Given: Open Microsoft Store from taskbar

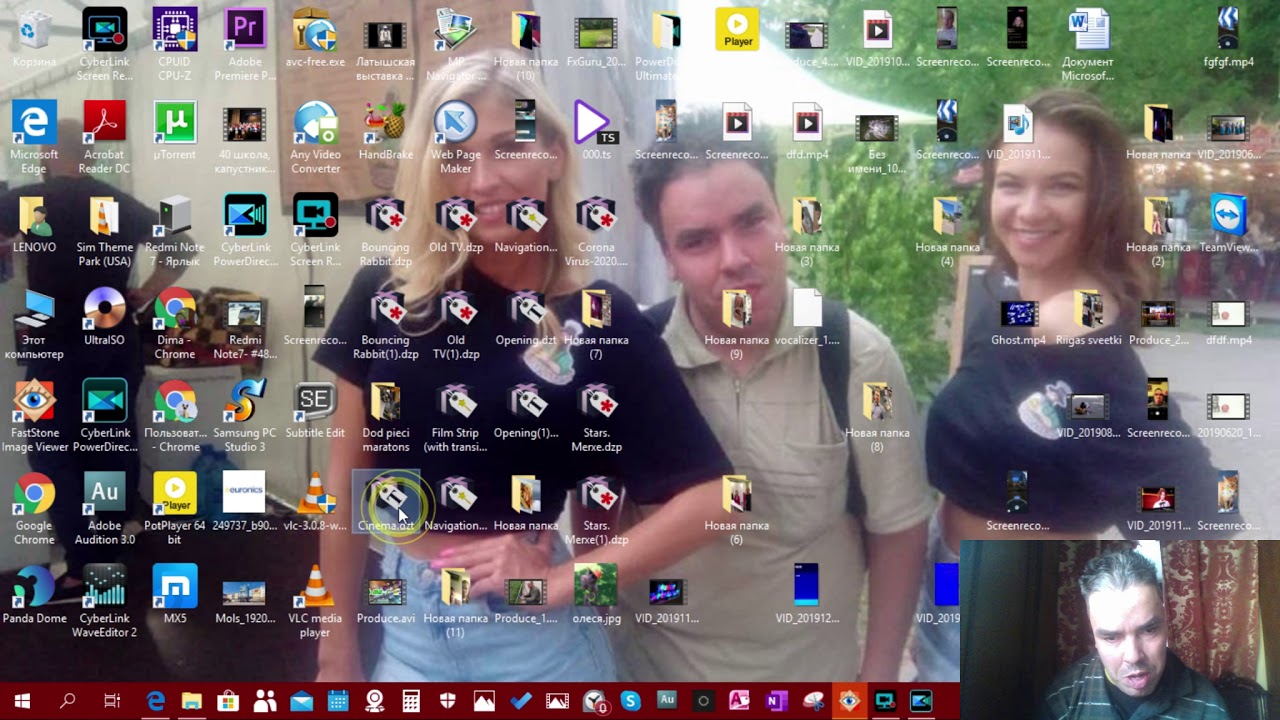Looking at the screenshot, I should pyautogui.click(x=228, y=701).
